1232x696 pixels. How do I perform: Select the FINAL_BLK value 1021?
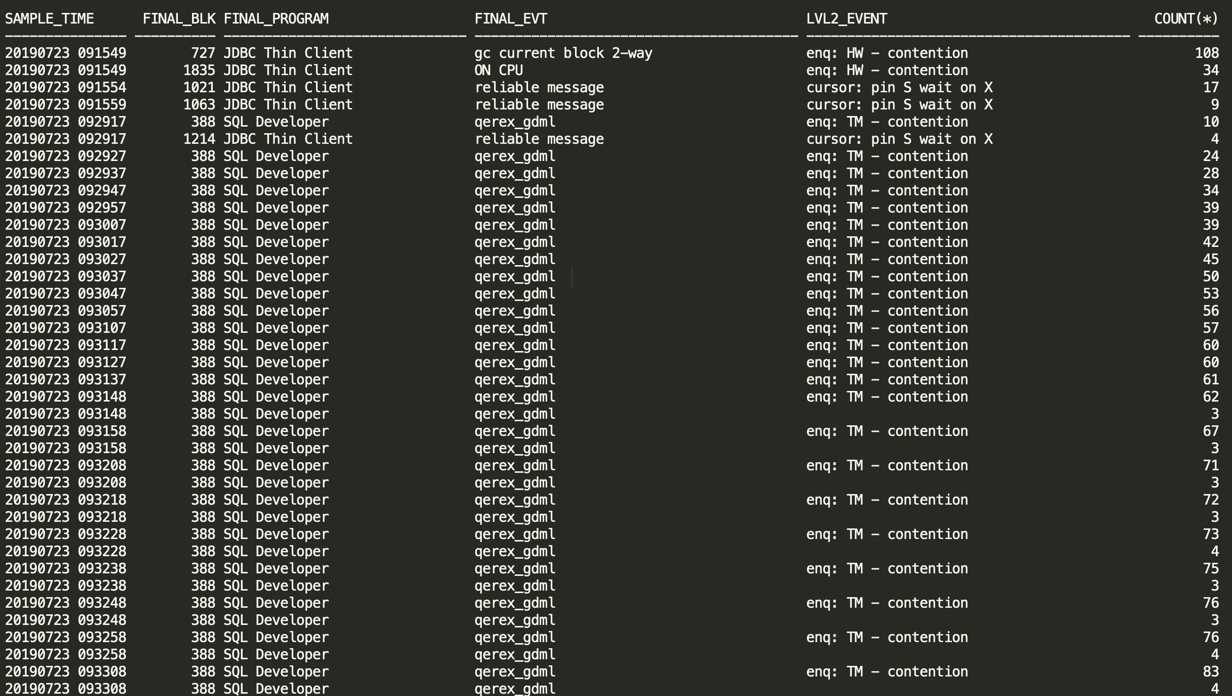point(199,87)
